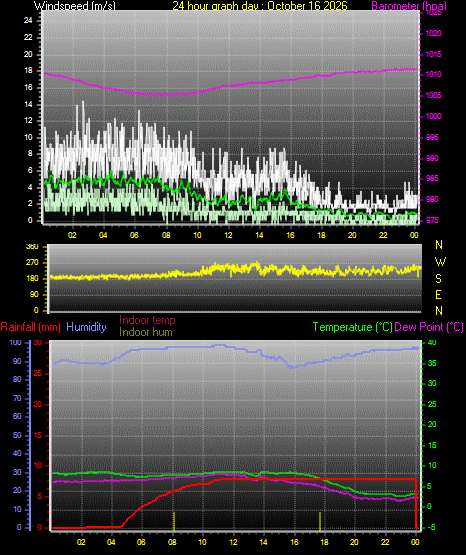Image resolution: width=466 pixels, height=555 pixels.
Task: Click the yellow marker near hour 08
Action: point(174,521)
